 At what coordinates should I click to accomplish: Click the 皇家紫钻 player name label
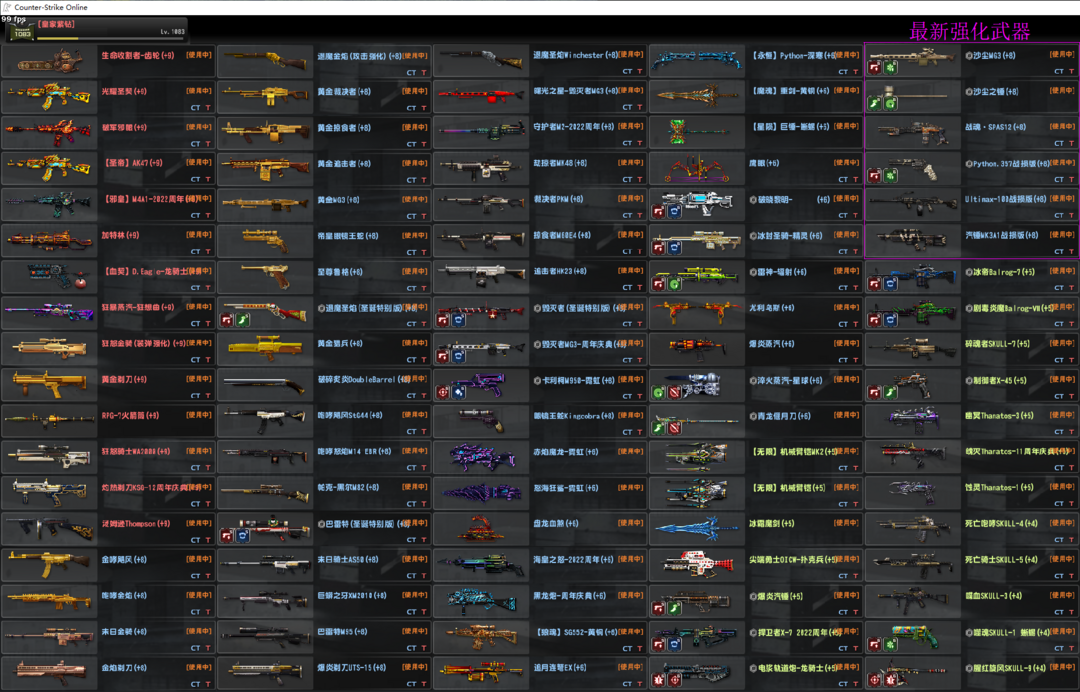(x=56, y=24)
